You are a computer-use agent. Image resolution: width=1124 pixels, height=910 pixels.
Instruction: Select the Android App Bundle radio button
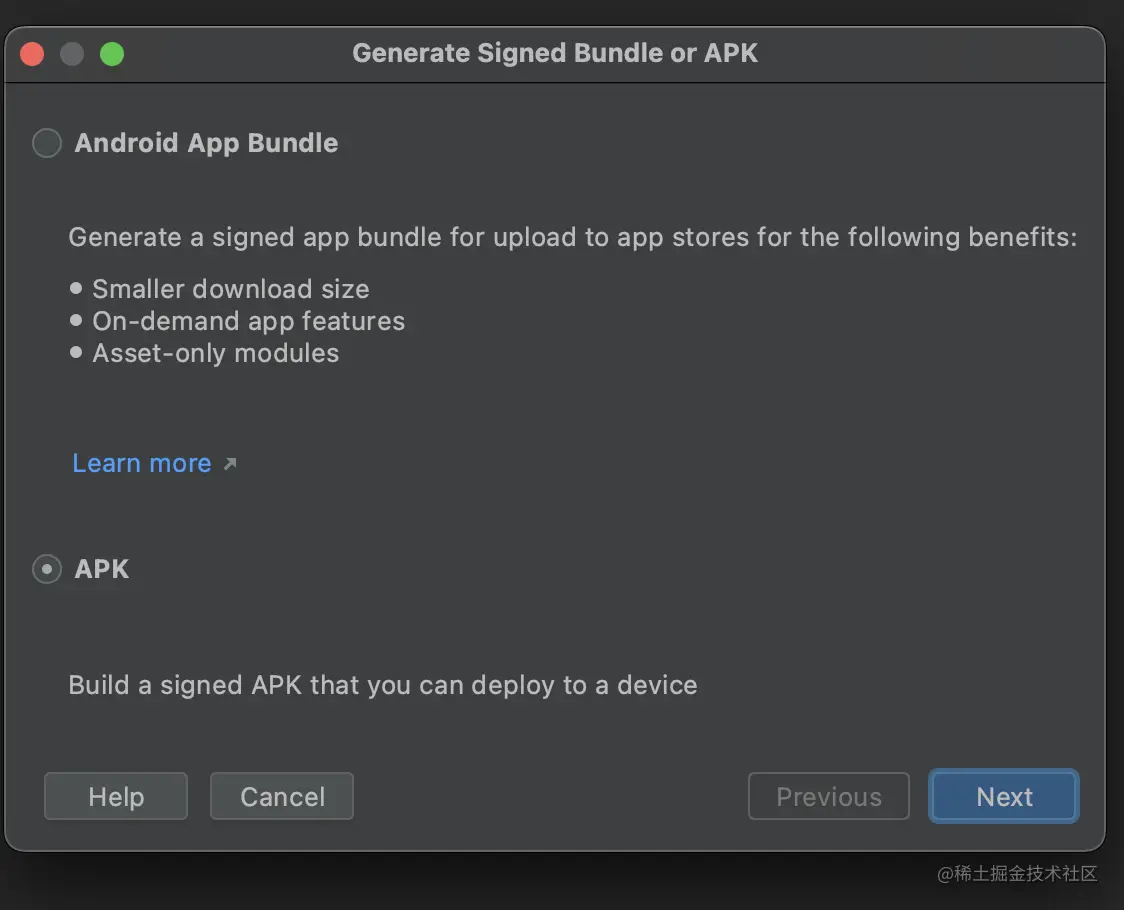click(47, 143)
